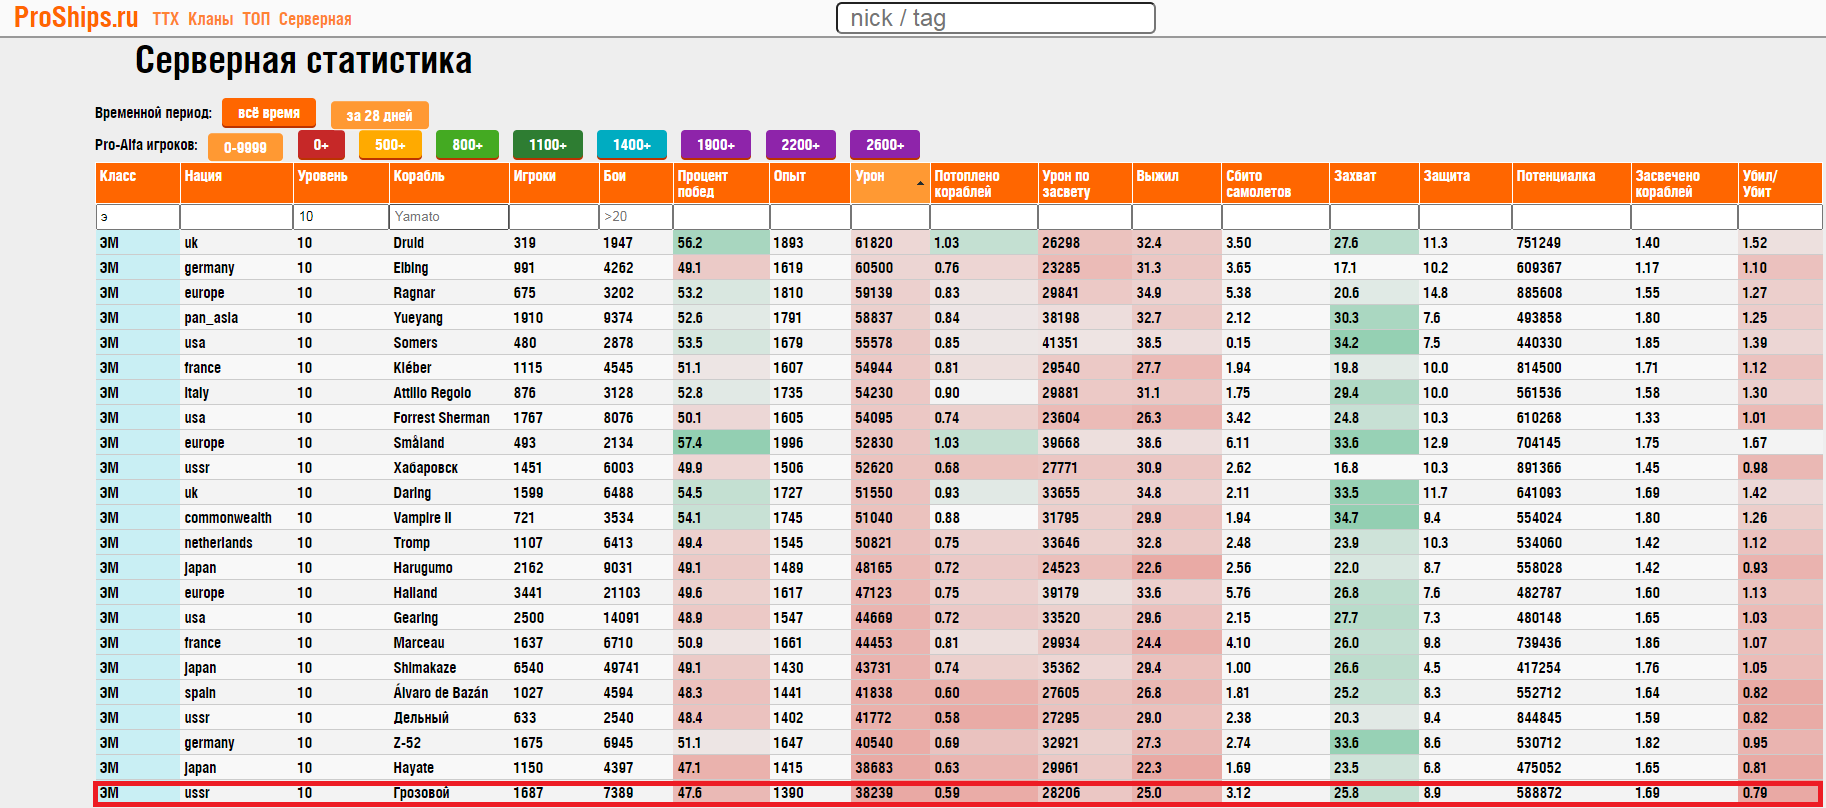1826x808 pixels.
Task: Select the Elbing ship name
Action: coord(411,268)
